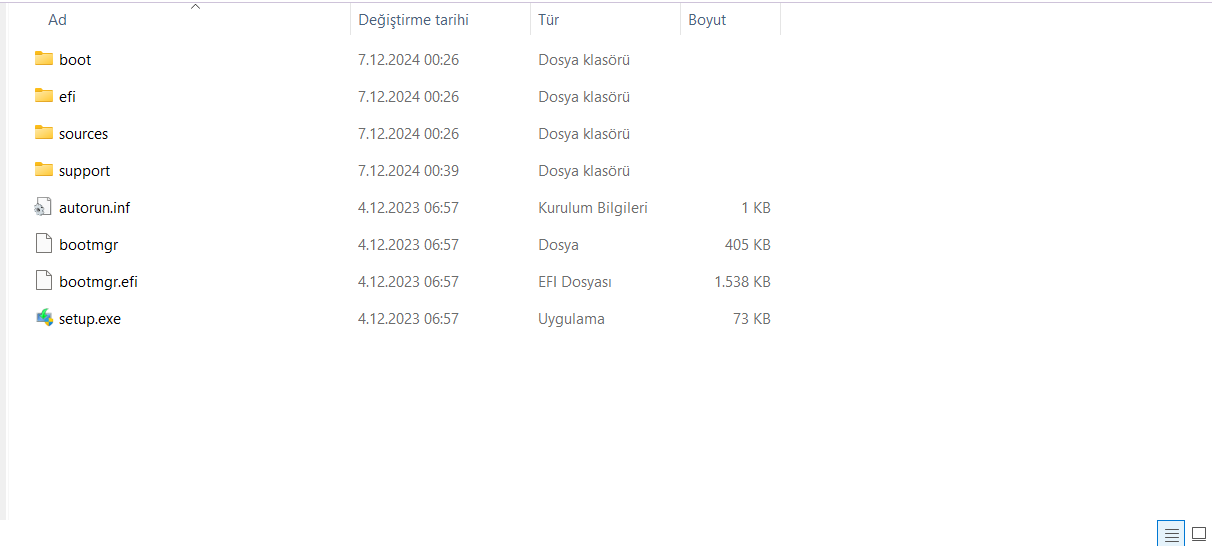
Task: Click the sources folder icon
Action: [43, 133]
